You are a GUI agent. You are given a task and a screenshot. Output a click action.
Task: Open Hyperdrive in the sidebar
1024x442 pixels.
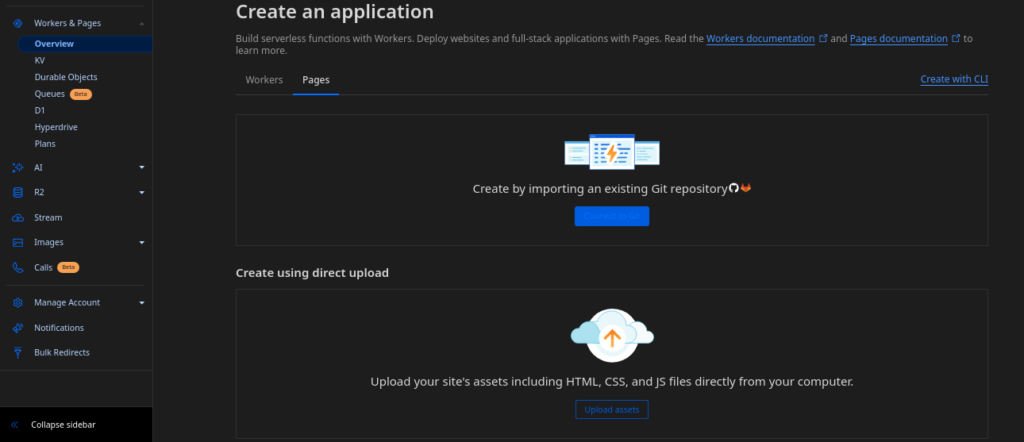[56, 127]
